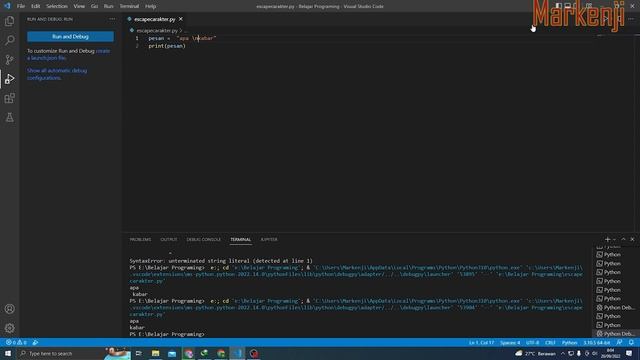Click the feedback icon in status bar
640x360 pixels.
(619, 342)
